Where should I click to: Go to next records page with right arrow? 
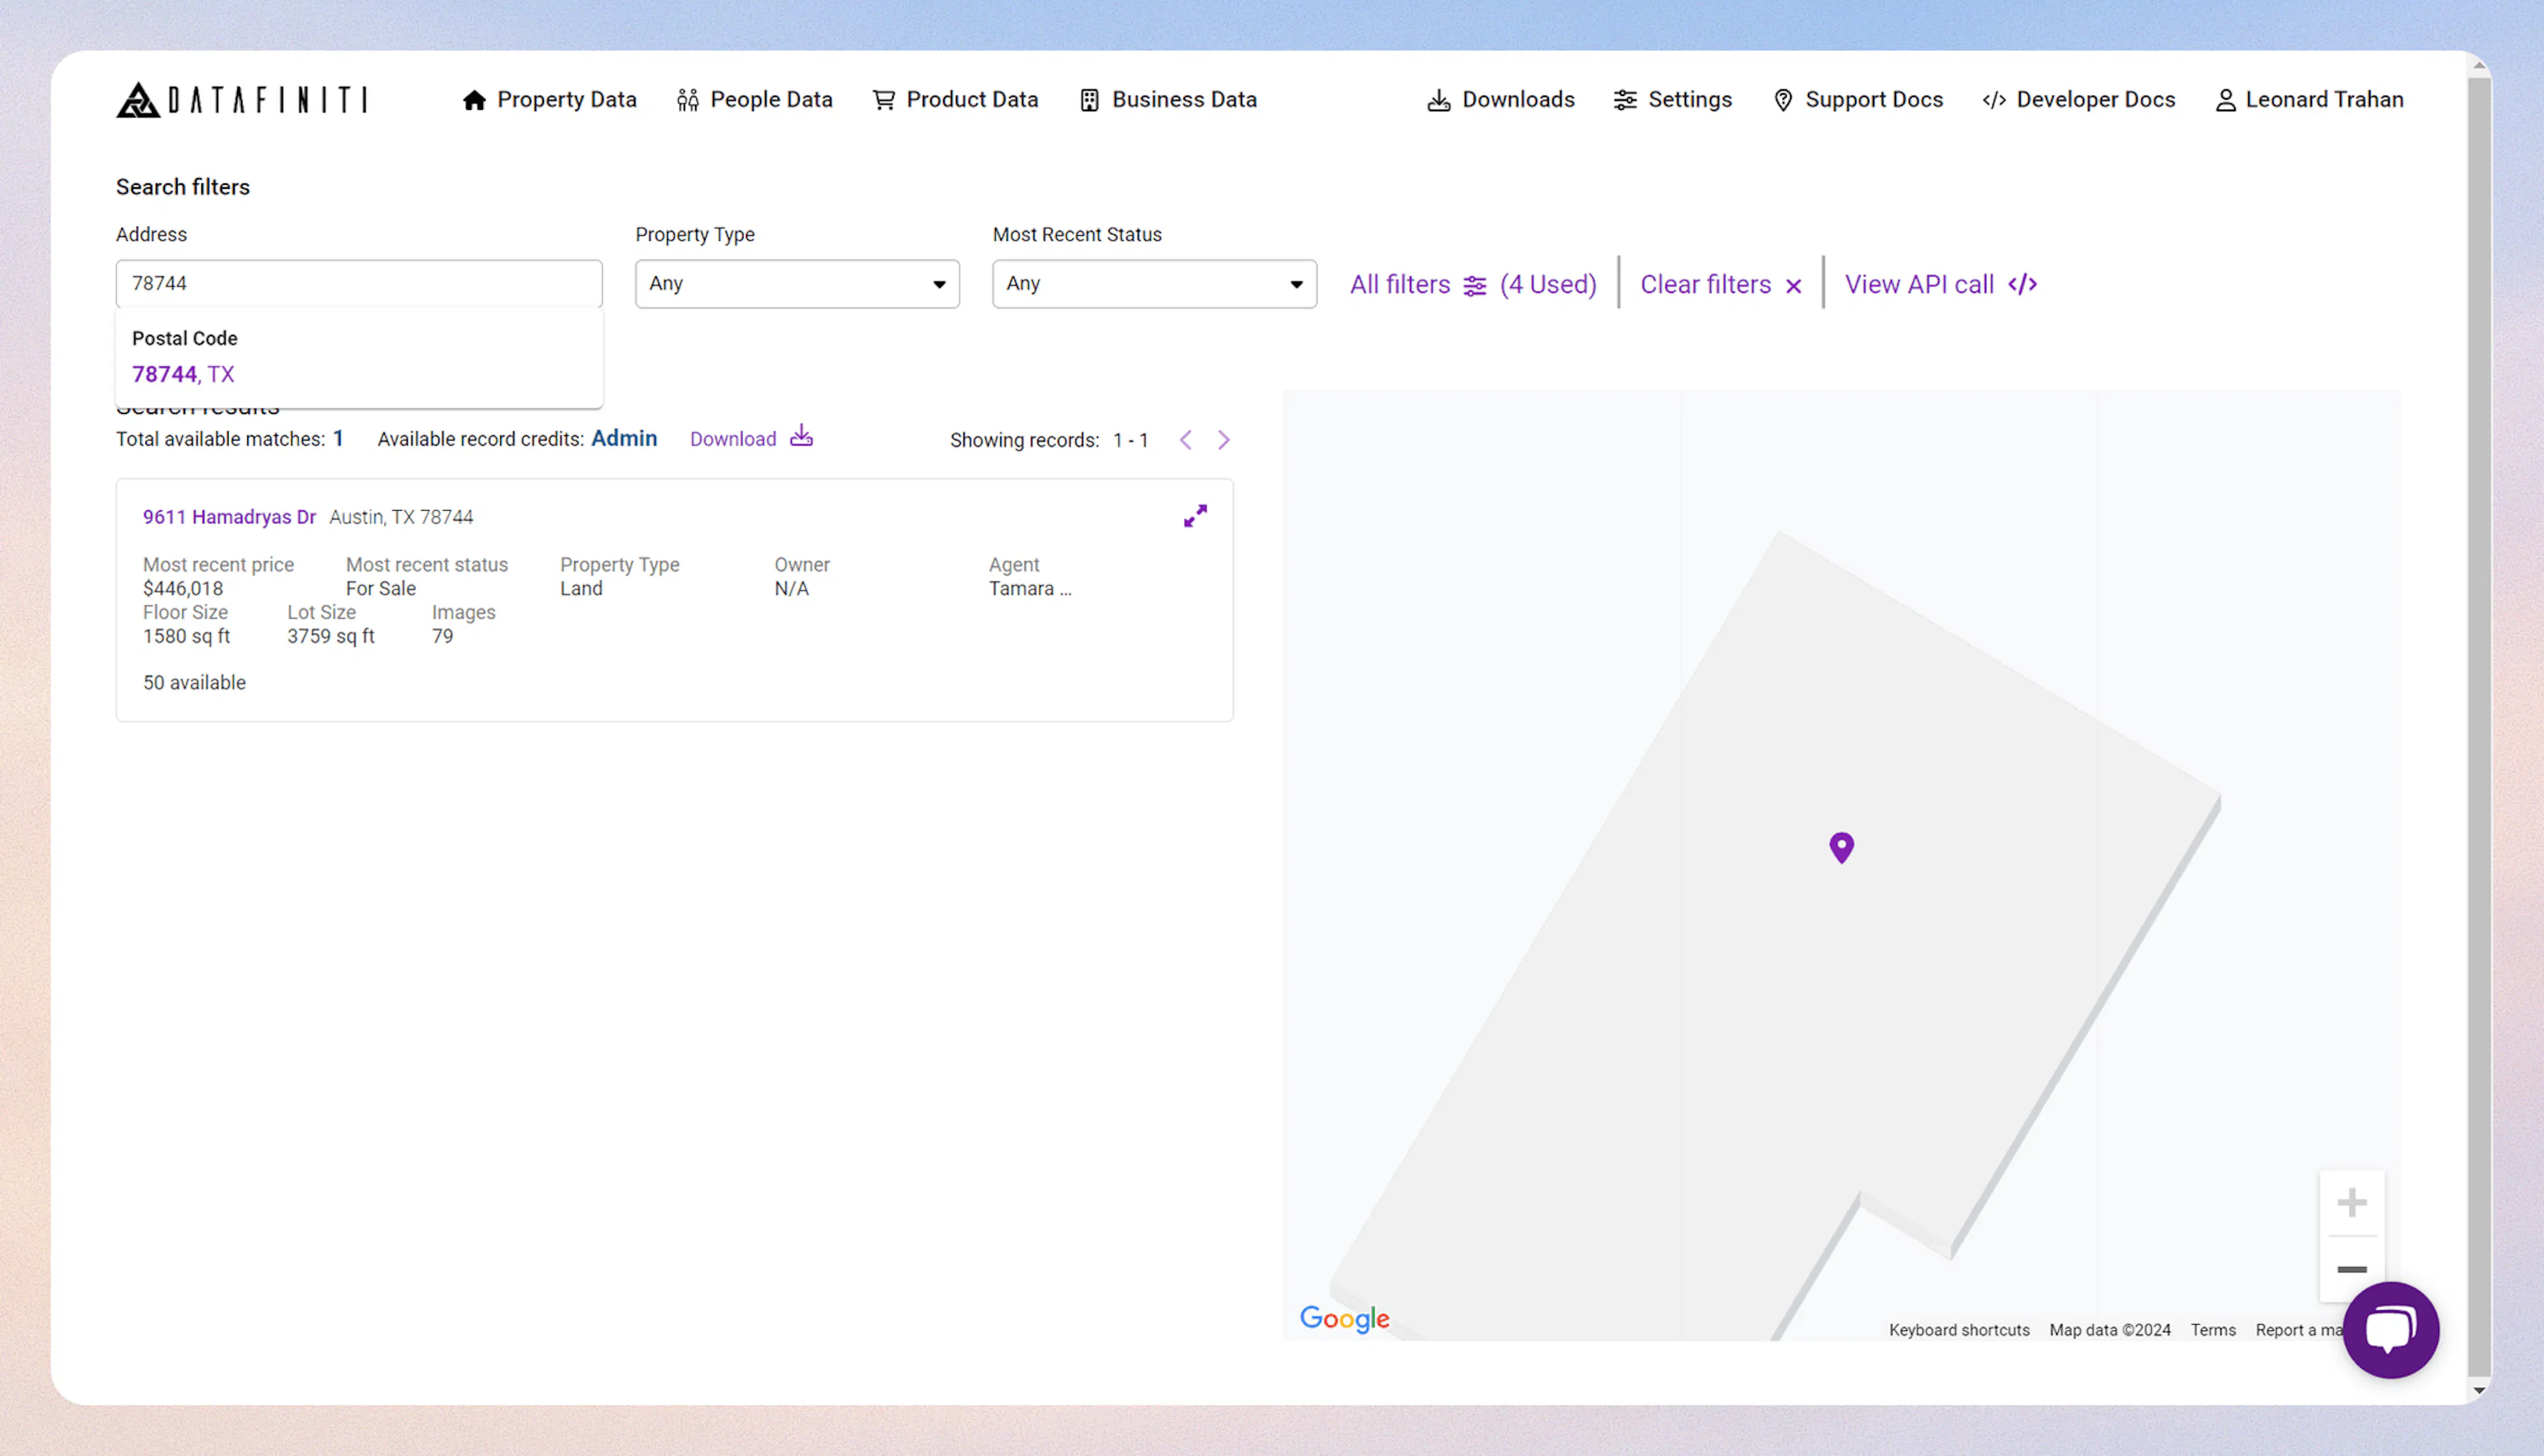(1224, 439)
